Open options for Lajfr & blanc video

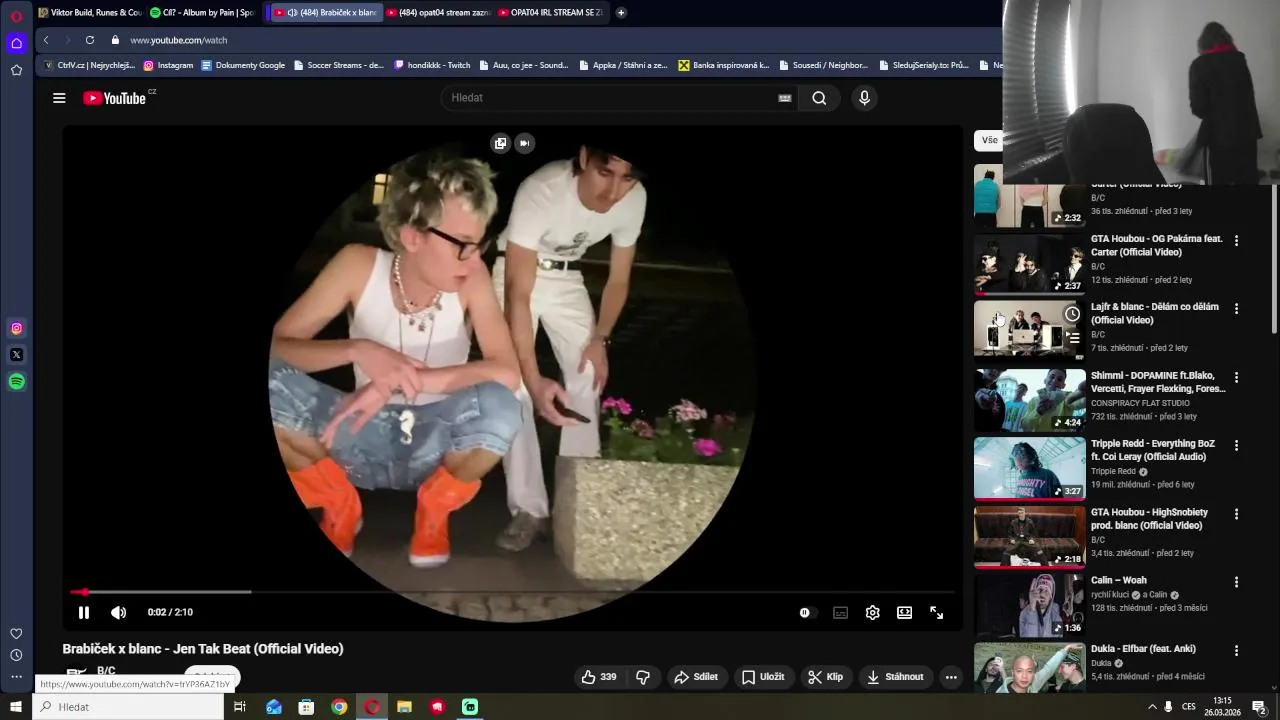click(x=1236, y=309)
